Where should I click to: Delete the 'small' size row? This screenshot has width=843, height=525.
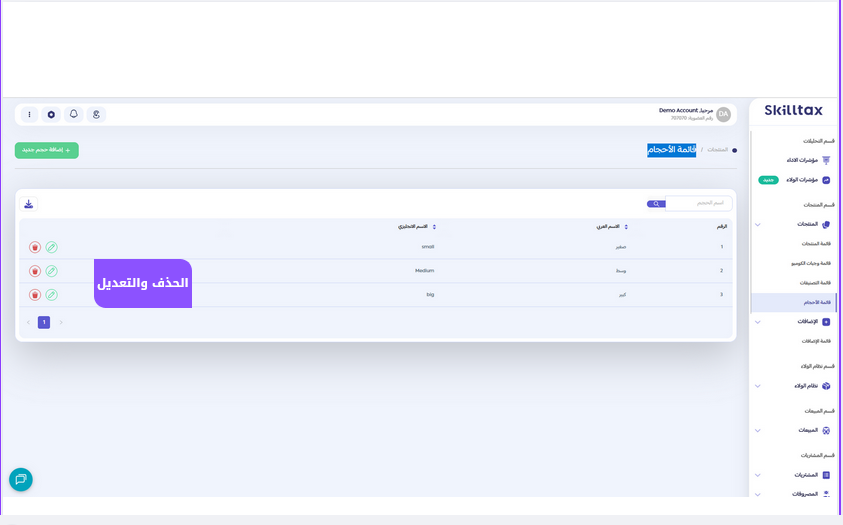point(35,247)
